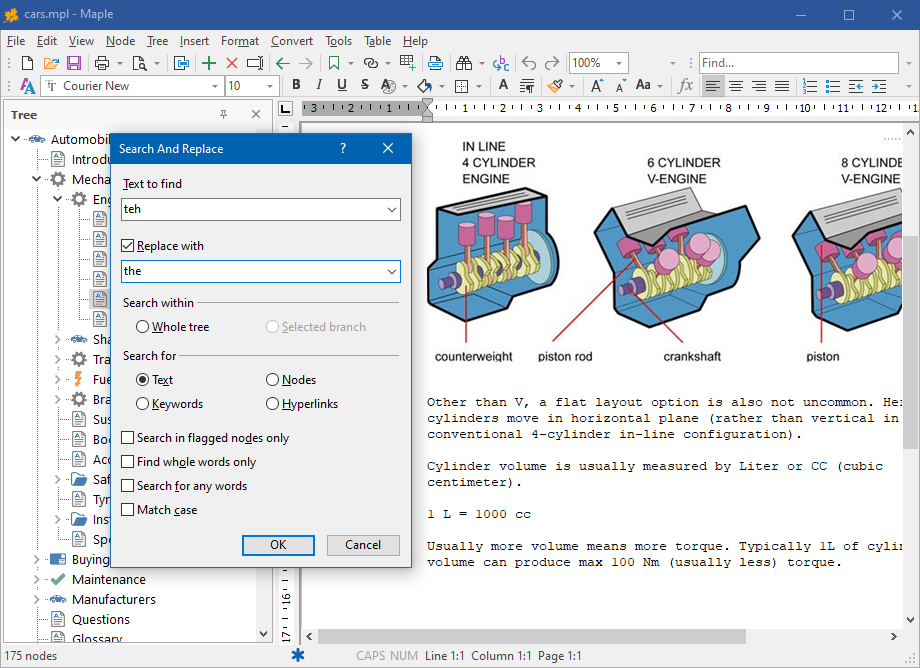Open the Courier New font dropdown
This screenshot has width=920, height=668.
tap(215, 86)
